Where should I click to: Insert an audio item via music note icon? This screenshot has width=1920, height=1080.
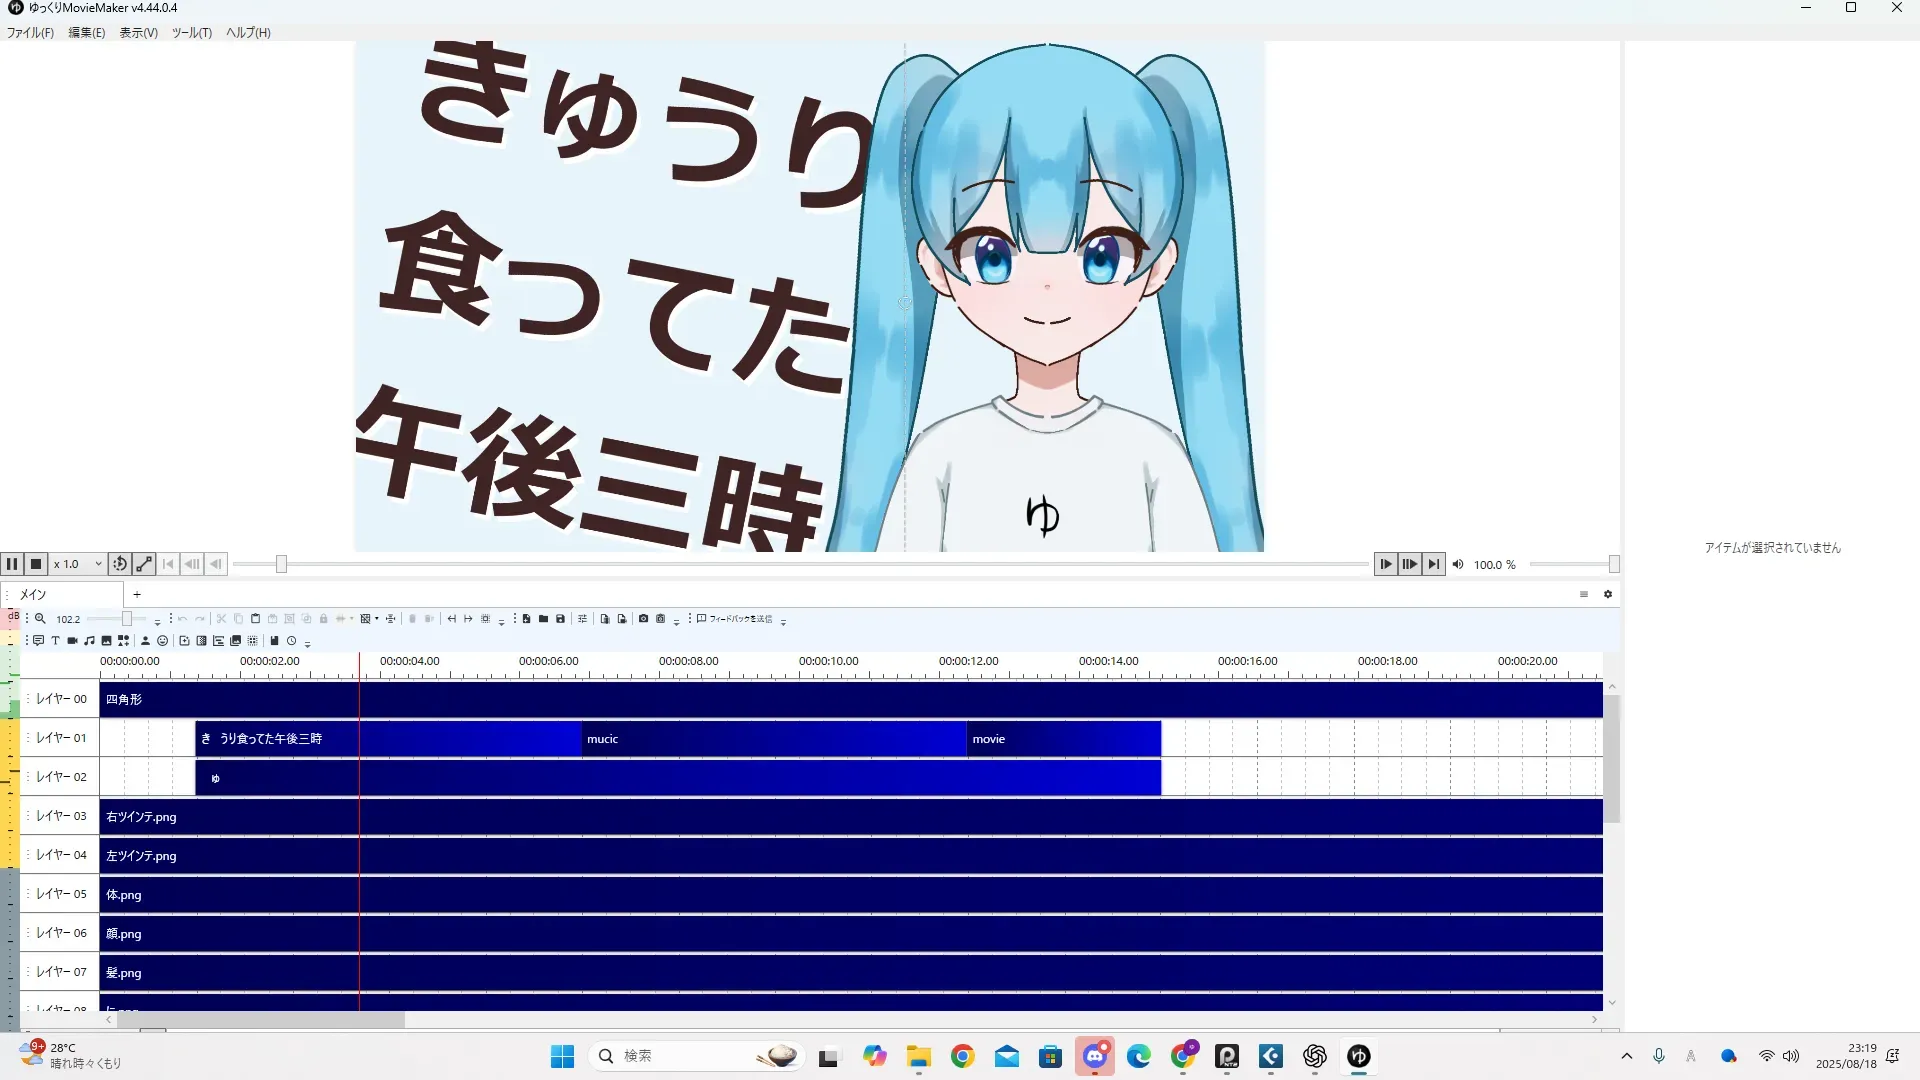pos(89,641)
